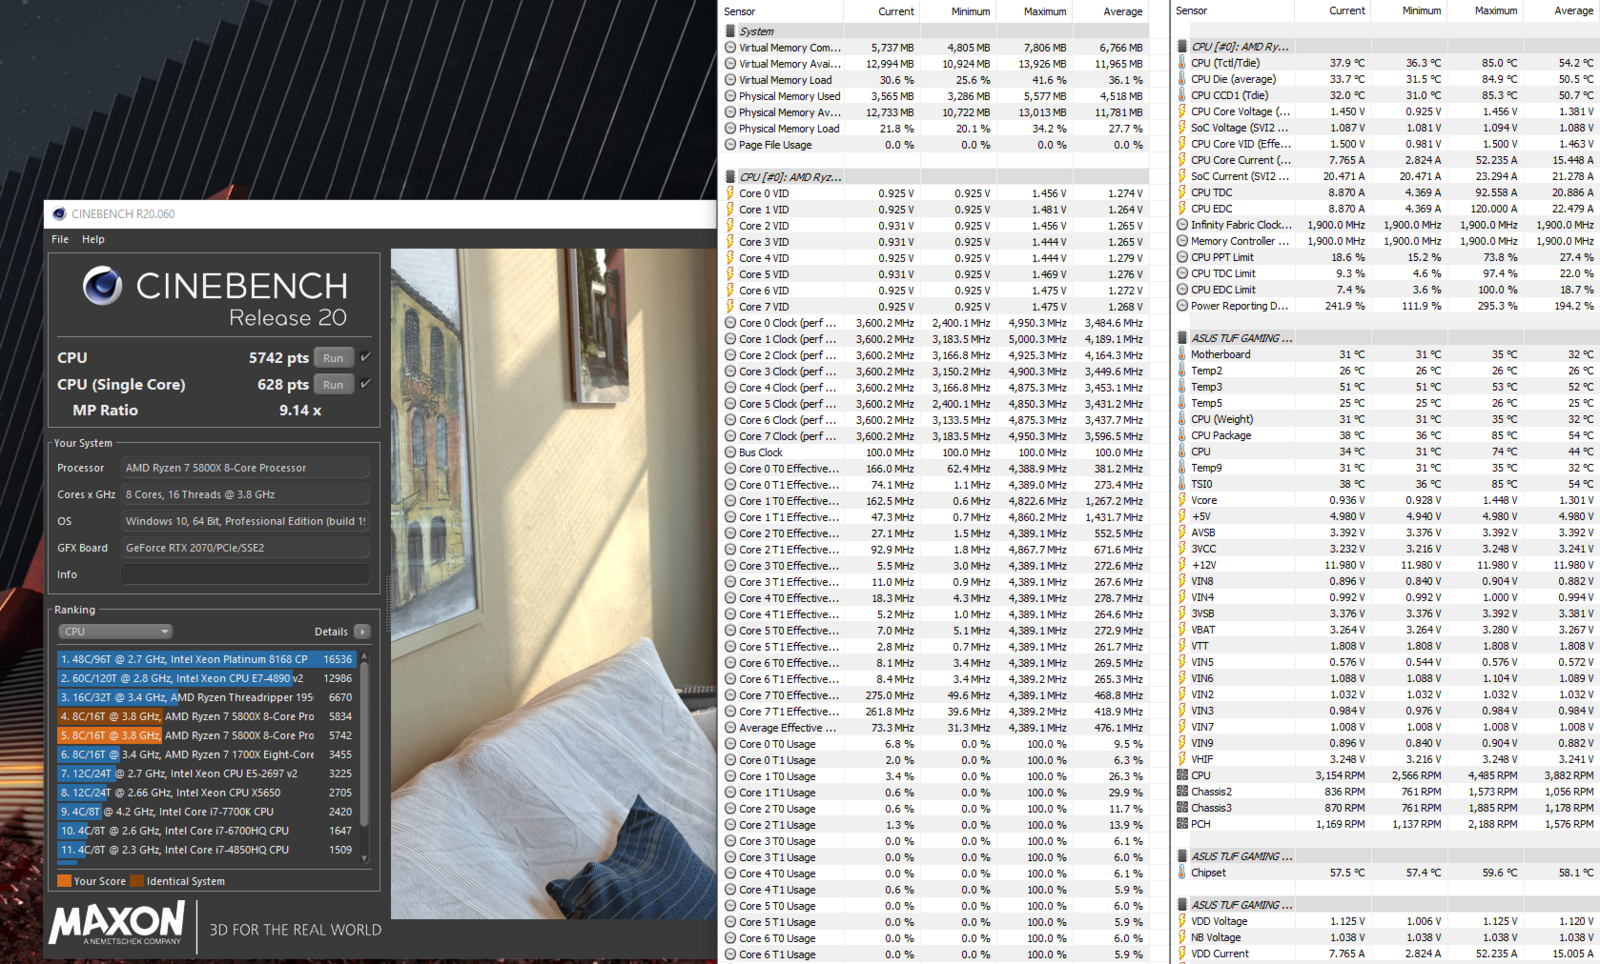Click the fan icon for PCH
Screen dimensions: 1600x964
[1182, 824]
